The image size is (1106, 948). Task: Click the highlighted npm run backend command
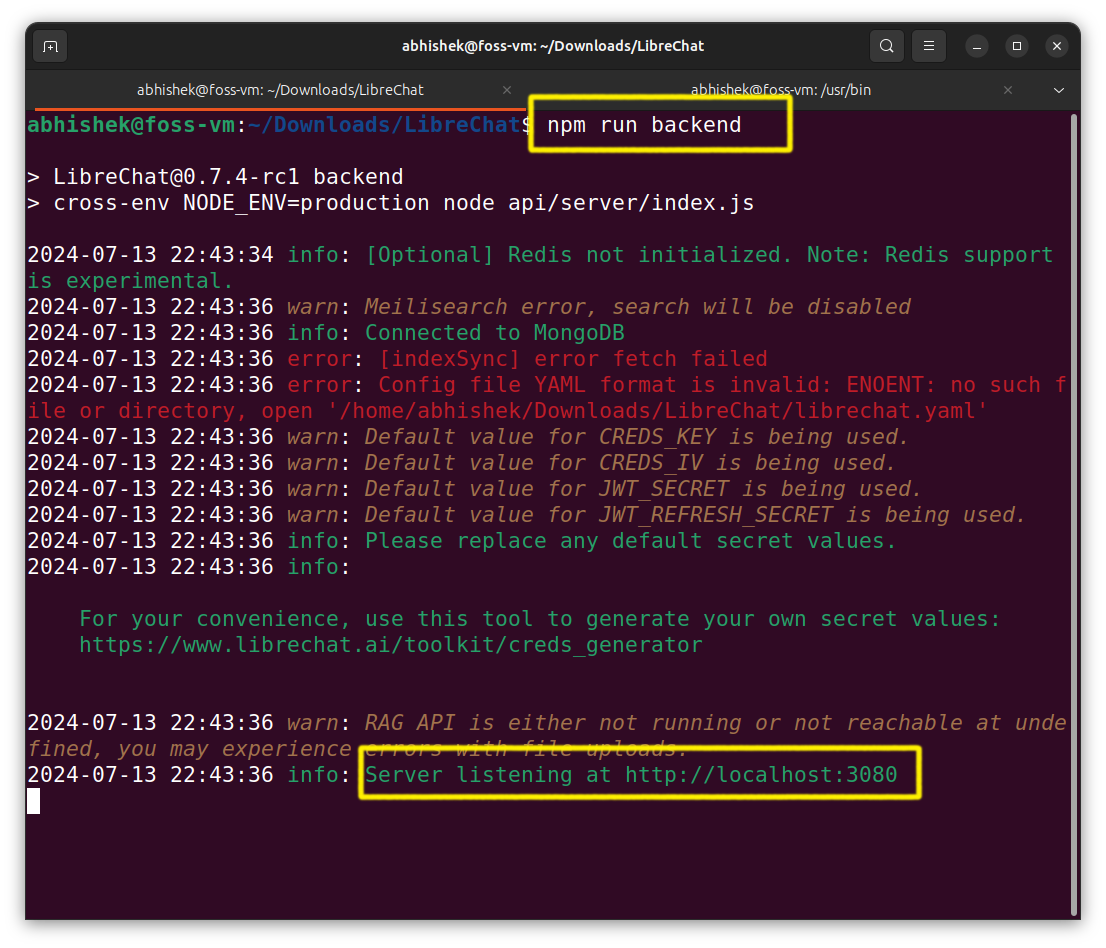click(660, 125)
